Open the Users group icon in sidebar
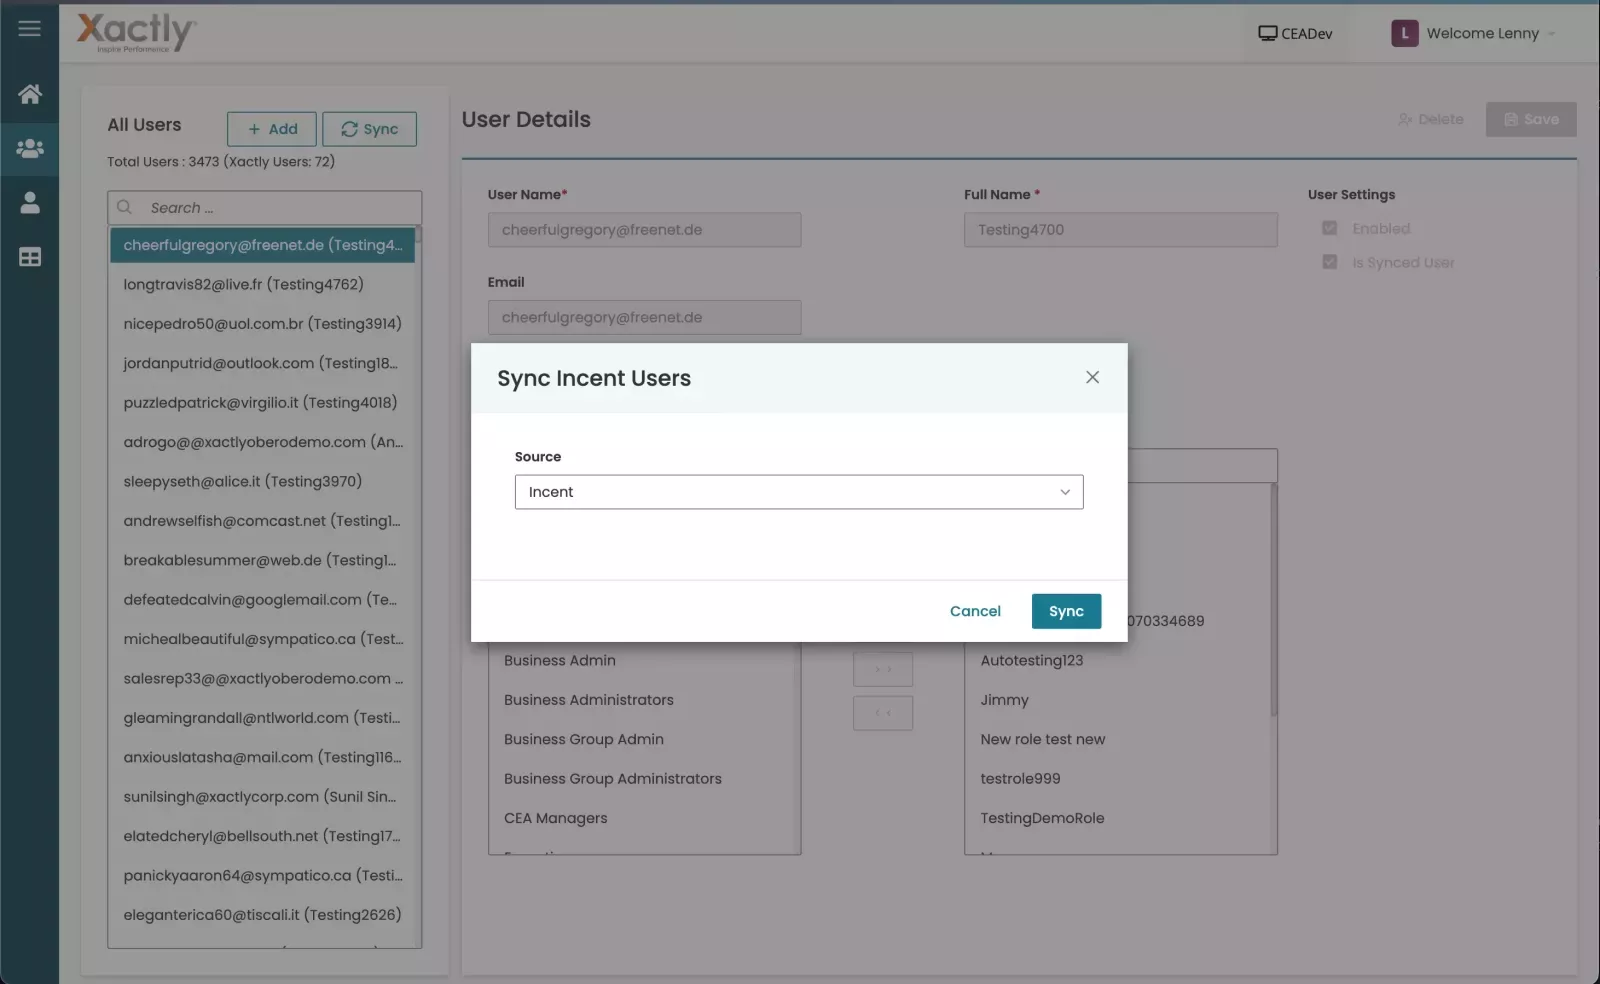This screenshot has height=984, width=1600. point(30,149)
